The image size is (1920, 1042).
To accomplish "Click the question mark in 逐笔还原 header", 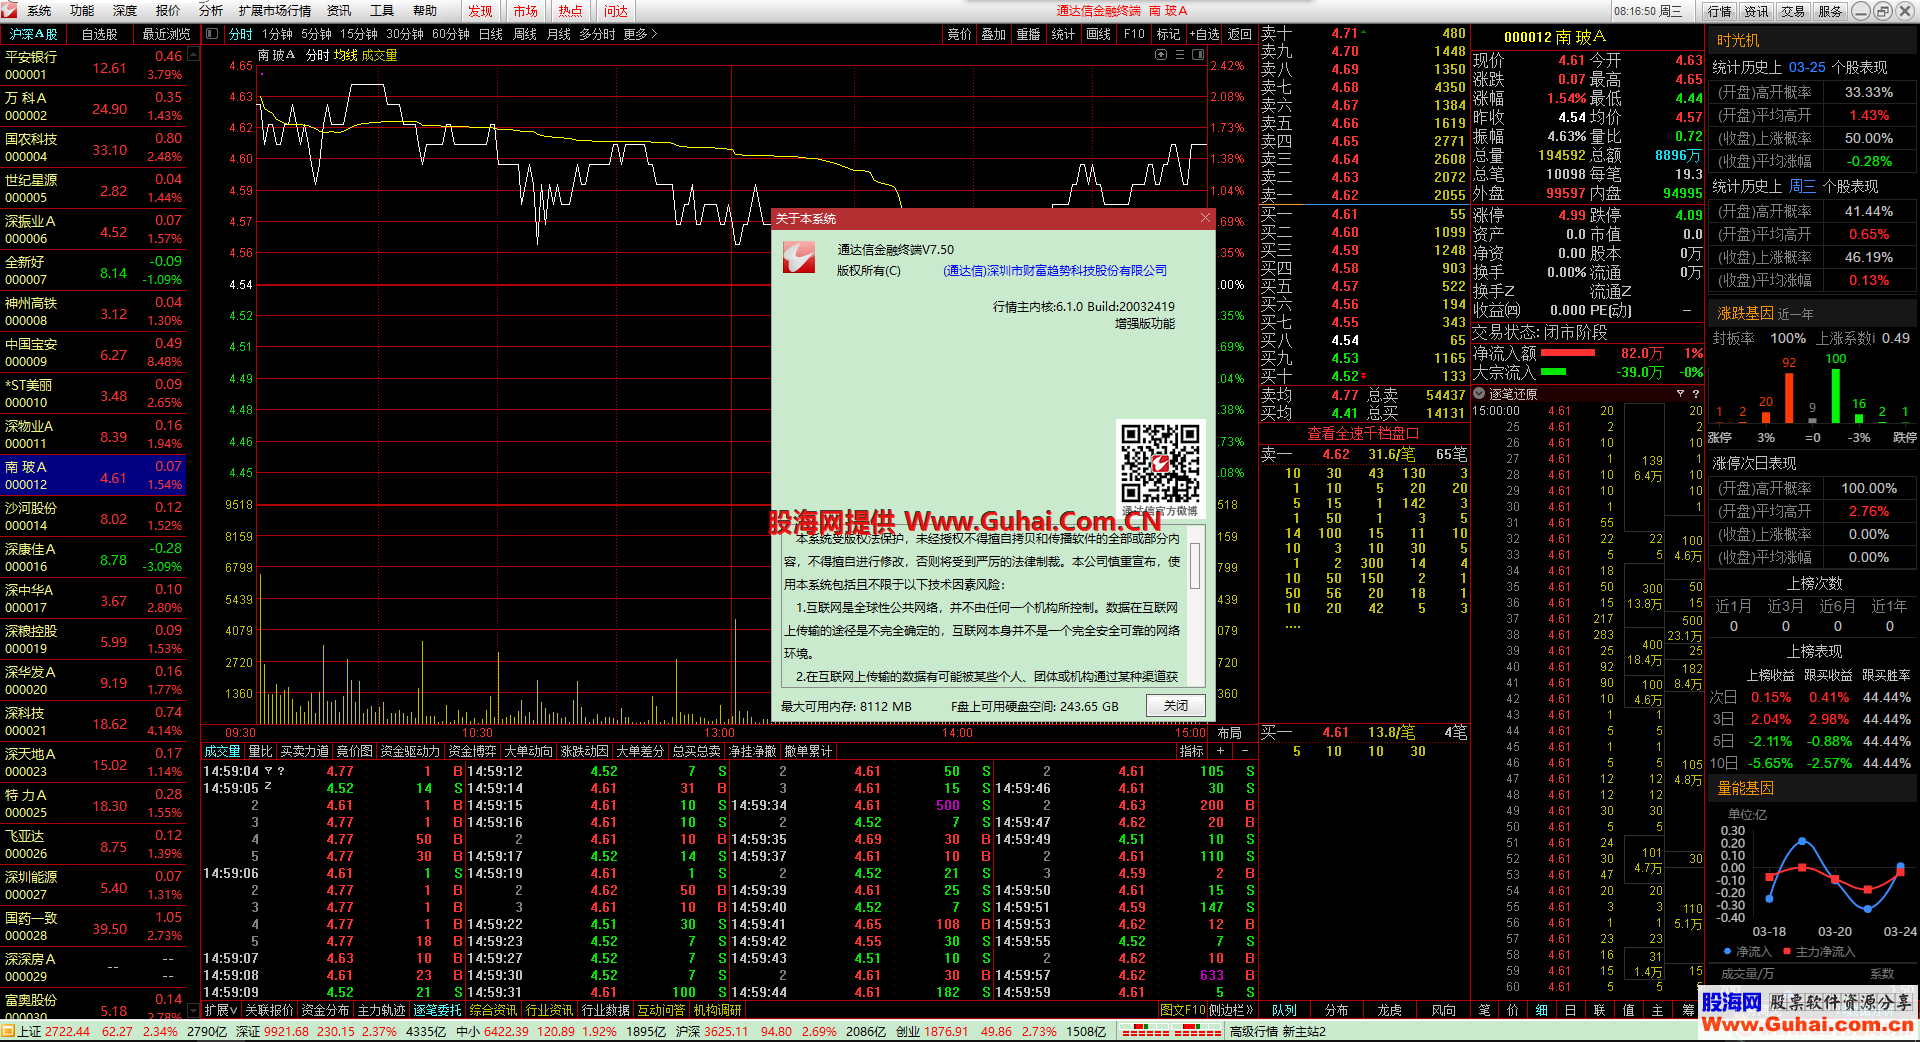I will pos(1696,394).
